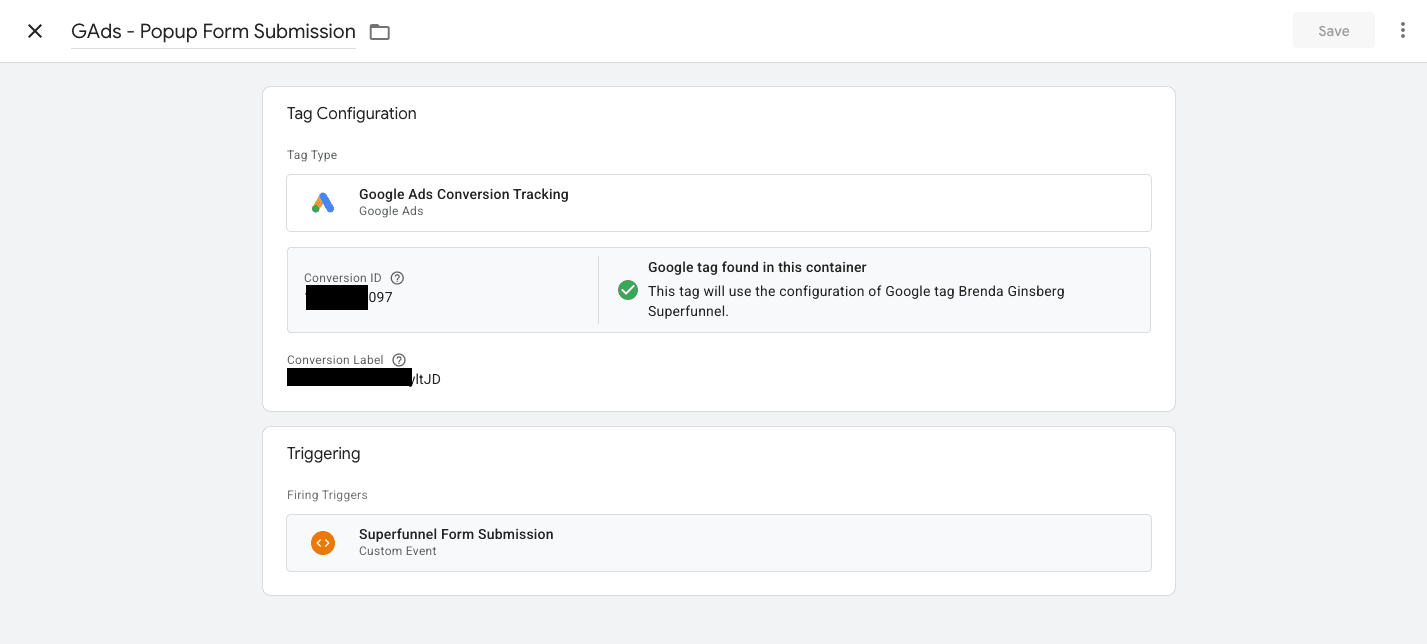Click the Triggering section heading
This screenshot has width=1427, height=644.
point(323,454)
